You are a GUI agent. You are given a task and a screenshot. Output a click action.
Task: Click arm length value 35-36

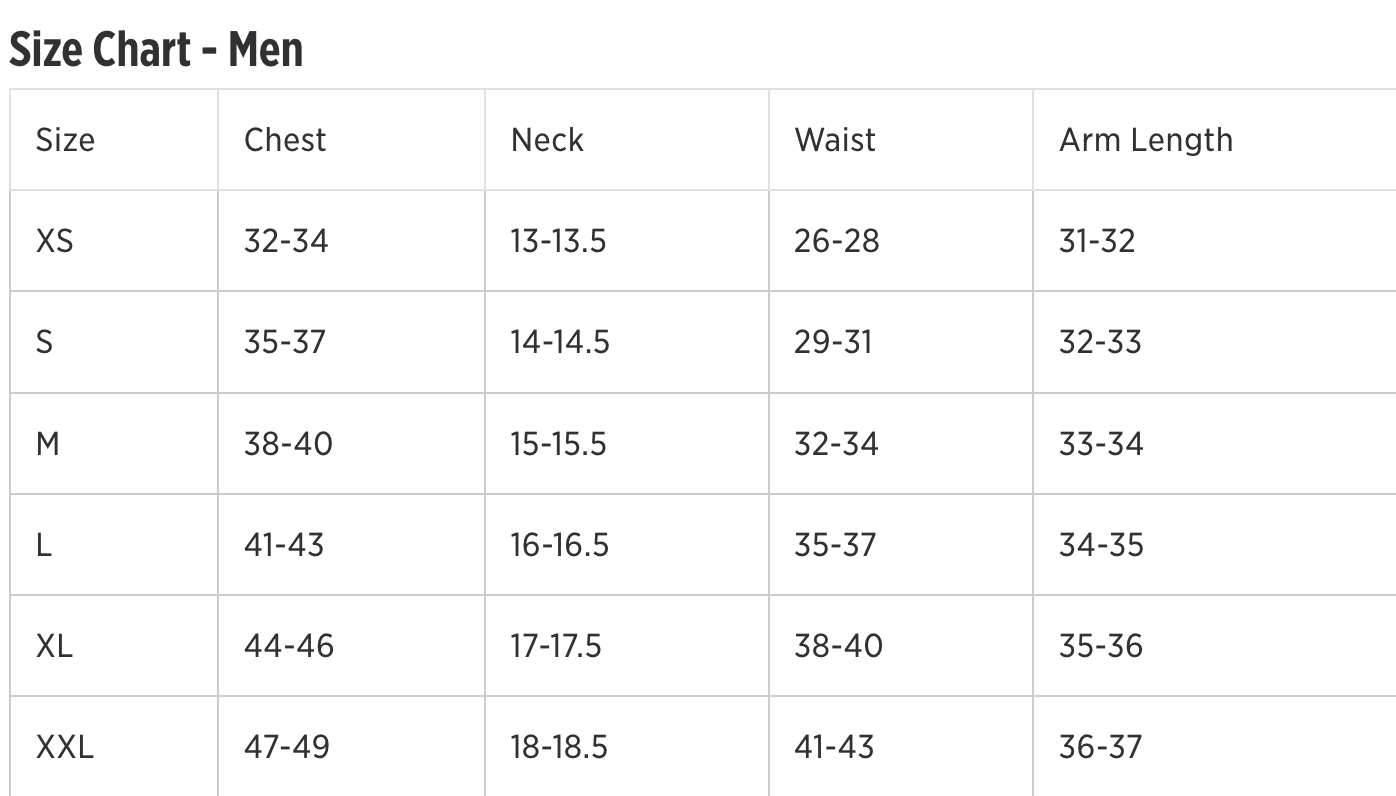click(1101, 646)
